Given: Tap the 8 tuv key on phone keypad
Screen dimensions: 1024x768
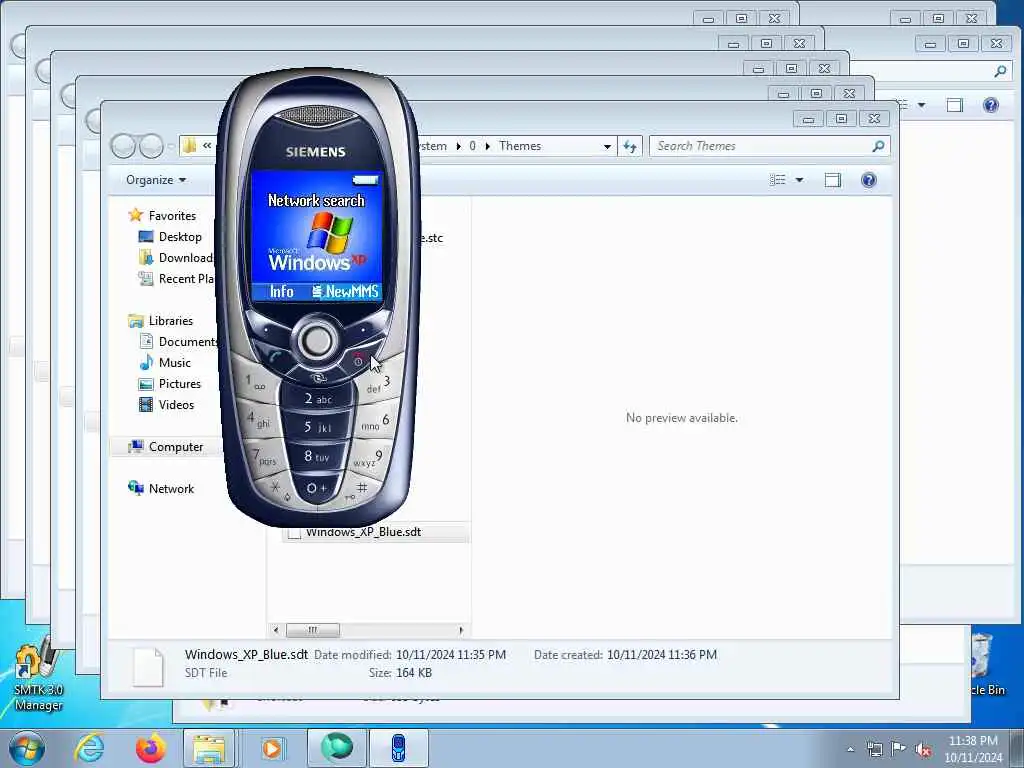Looking at the screenshot, I should (317, 456).
